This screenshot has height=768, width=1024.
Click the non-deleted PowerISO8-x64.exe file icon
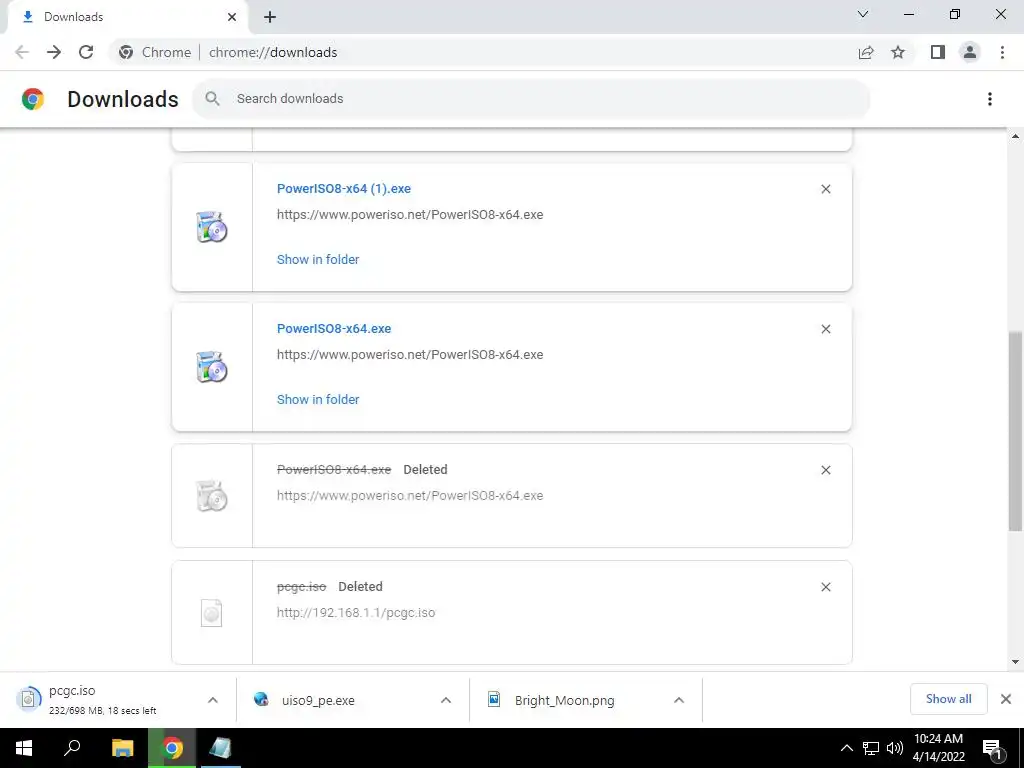pyautogui.click(x=212, y=367)
